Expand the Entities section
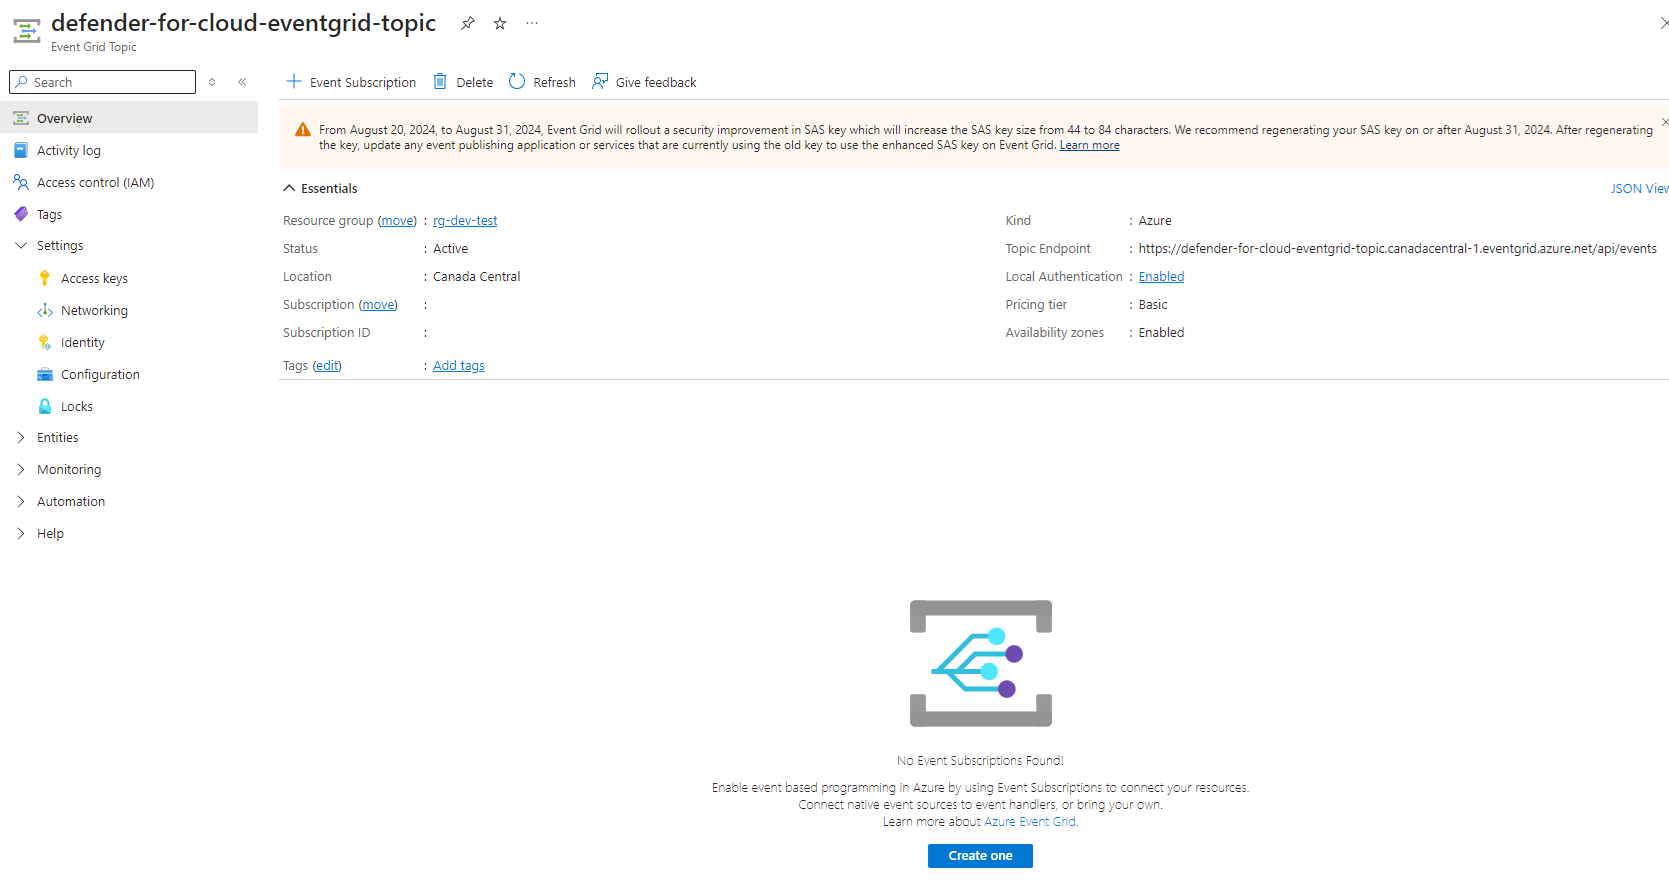This screenshot has width=1669, height=893. coord(21,437)
